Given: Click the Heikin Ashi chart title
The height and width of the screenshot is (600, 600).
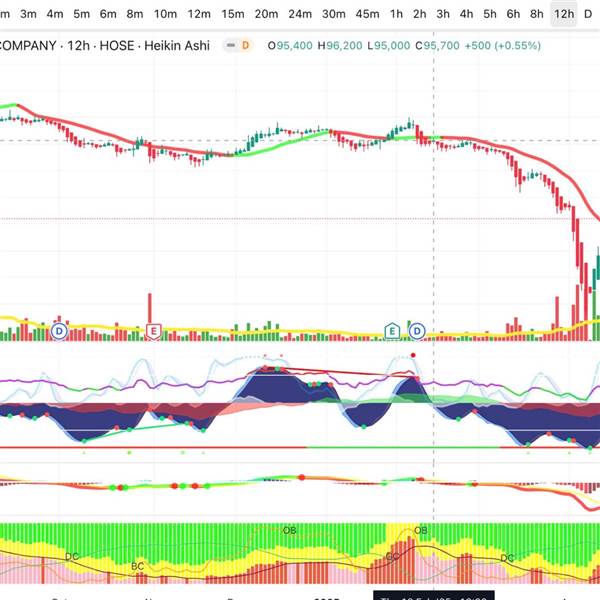Looking at the screenshot, I should point(177,46).
